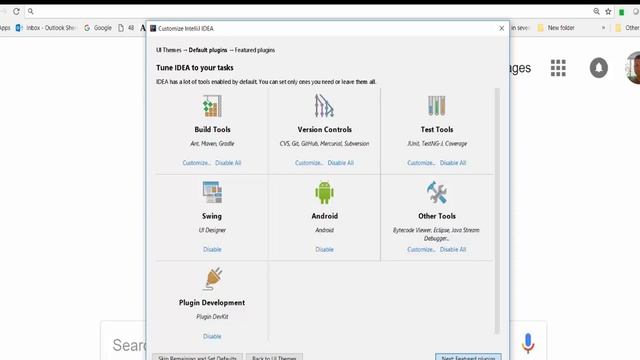Open Google apps grid in browser
This screenshot has width=640, height=360.
558,68
